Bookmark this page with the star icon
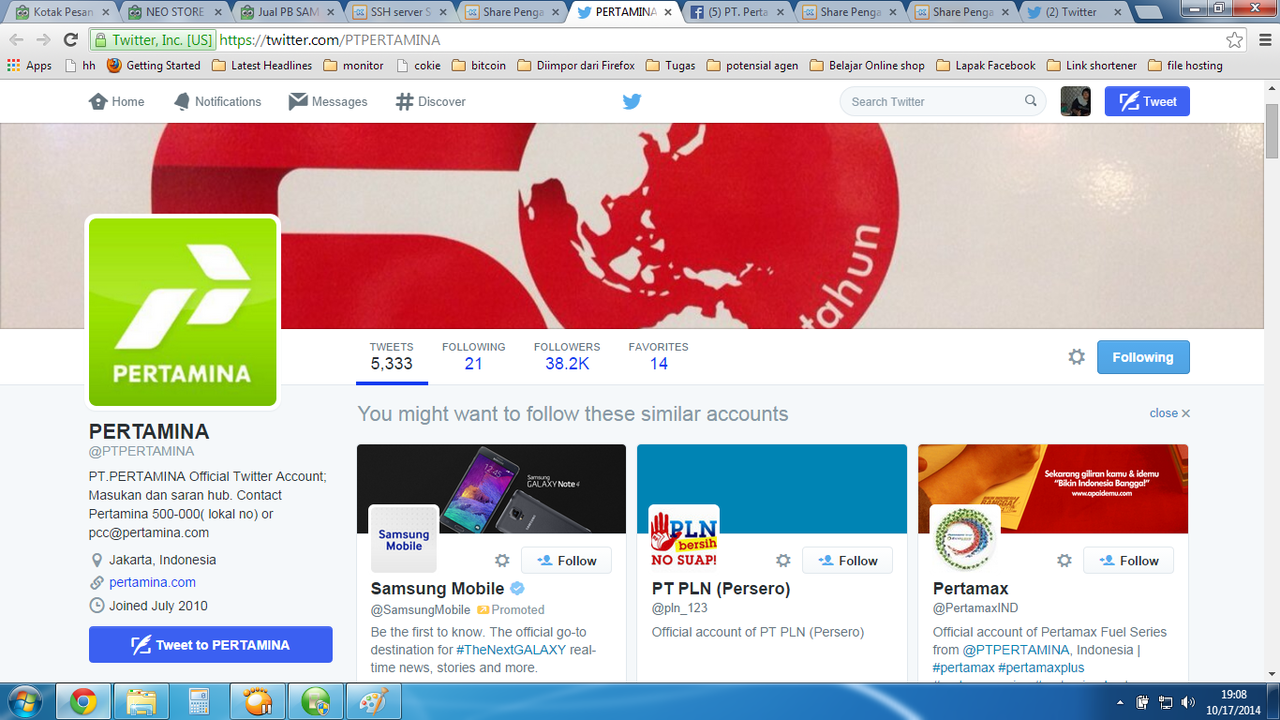 tap(1235, 40)
